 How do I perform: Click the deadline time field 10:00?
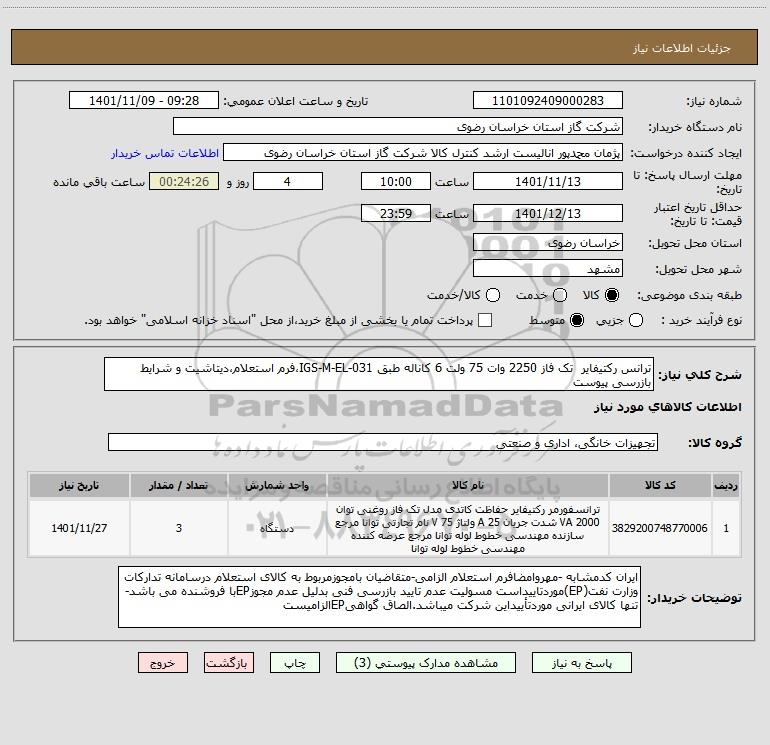pos(396,181)
